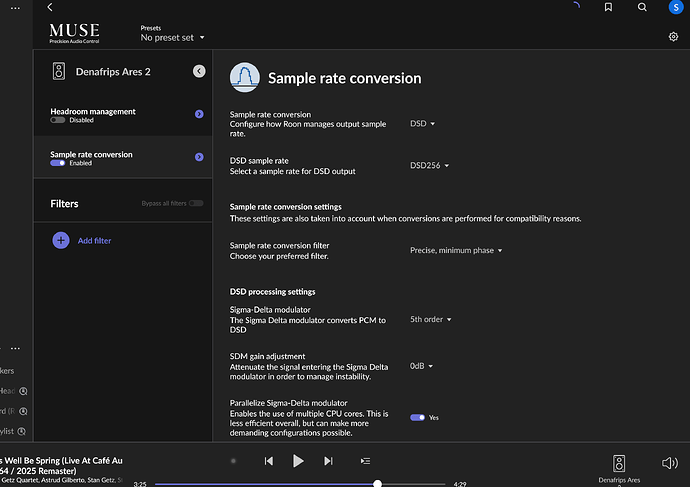The image size is (690, 487).
Task: Turn off Parallelize Sigma-Delta modulator
Action: 417,417
